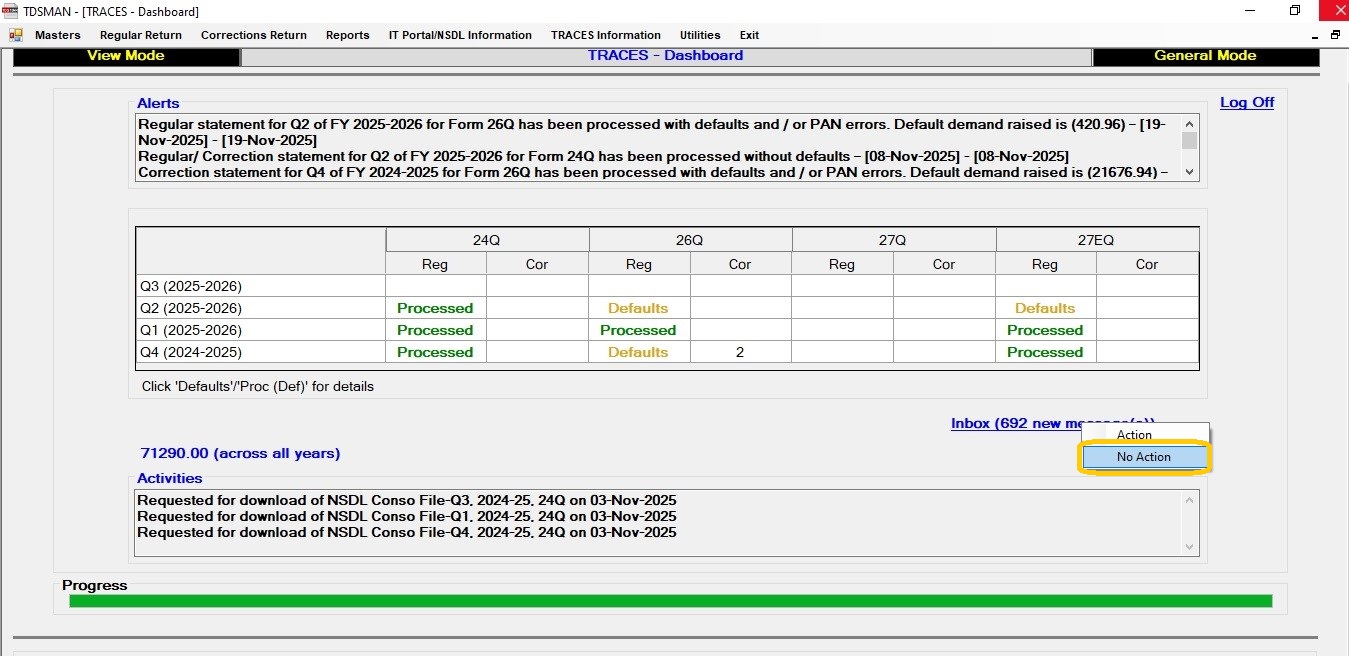Screen dimensions: 1349x656
Task: Choose 'No Action' from the popup menu
Action: [1144, 457]
